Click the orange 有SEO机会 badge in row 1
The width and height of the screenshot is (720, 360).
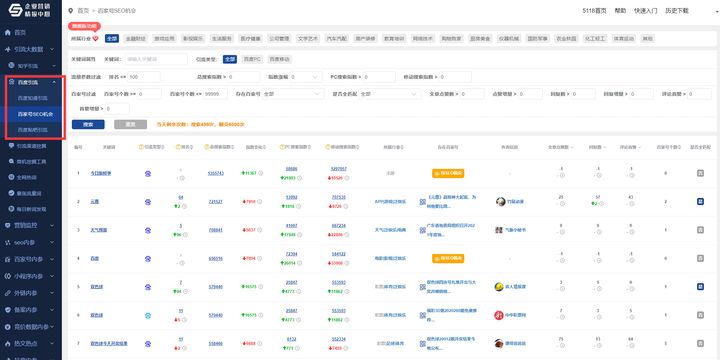click(448, 173)
